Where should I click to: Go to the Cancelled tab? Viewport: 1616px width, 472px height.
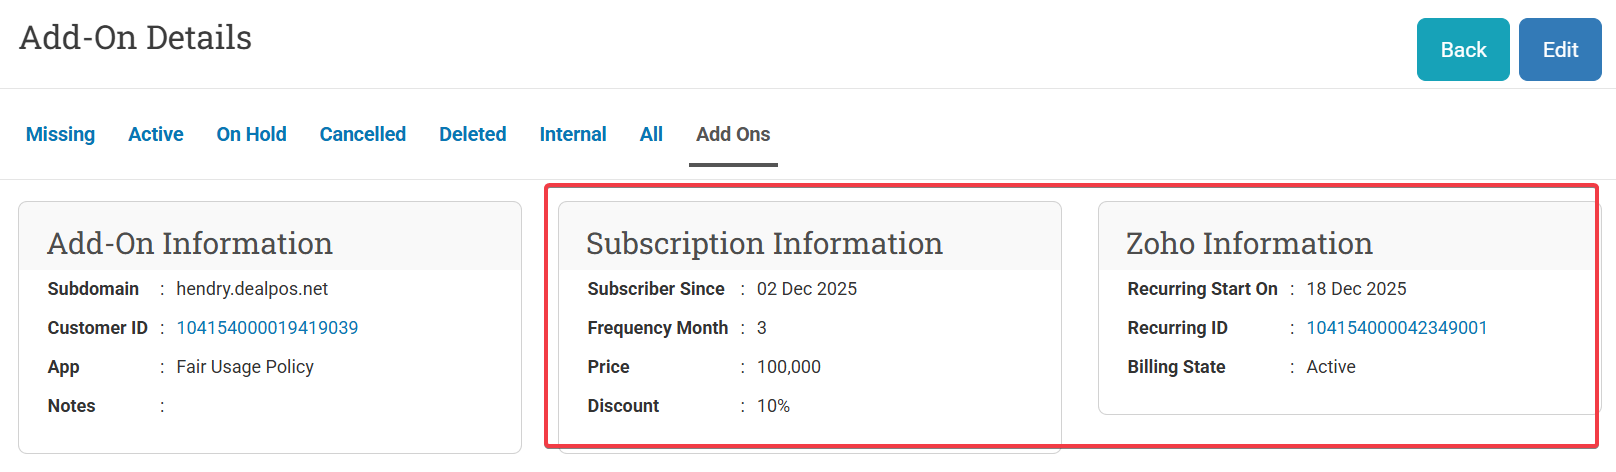pos(362,134)
